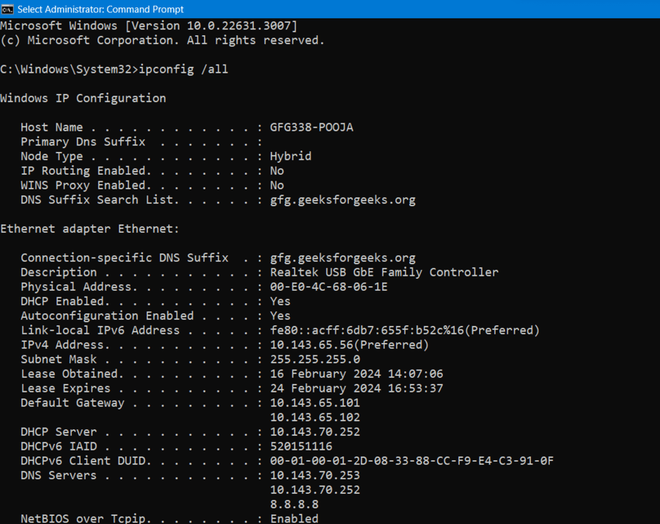
Task: Click the 'No' value of IP Routing Enabled
Action: point(277,171)
